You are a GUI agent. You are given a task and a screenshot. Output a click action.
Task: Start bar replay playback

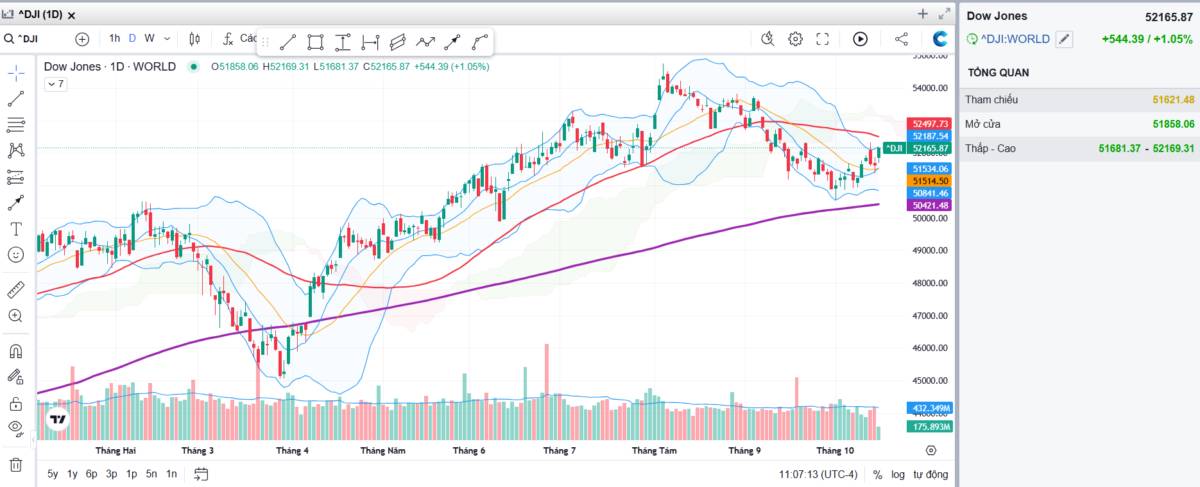pyautogui.click(x=860, y=38)
